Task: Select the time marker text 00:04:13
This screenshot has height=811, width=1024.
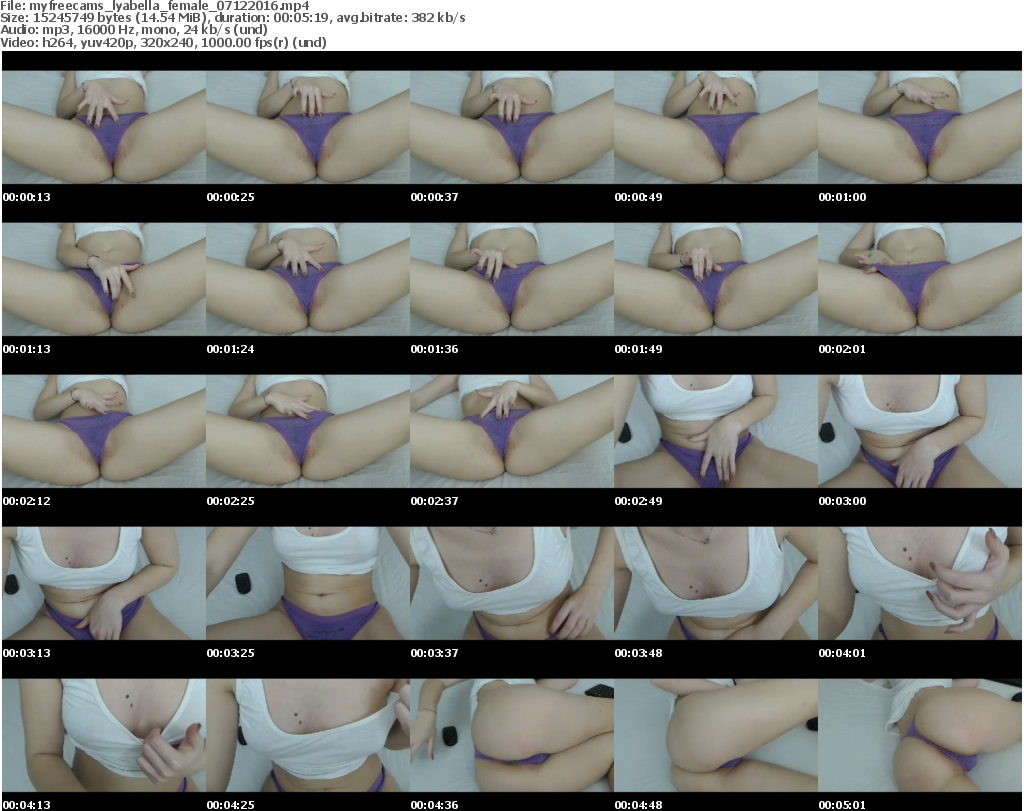Action: (x=27, y=805)
